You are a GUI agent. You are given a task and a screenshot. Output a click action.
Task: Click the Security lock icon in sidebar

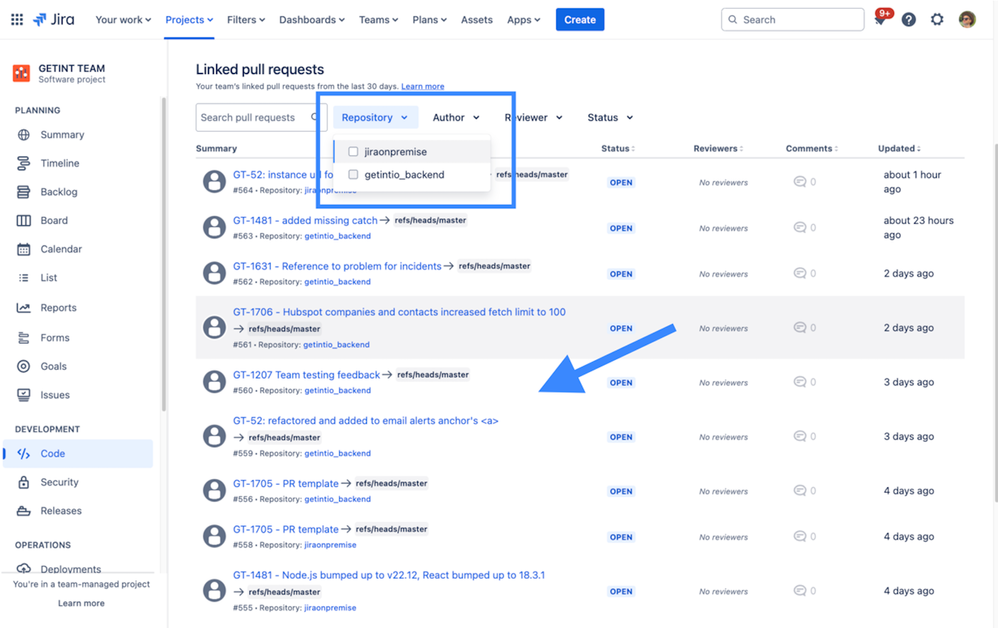point(24,482)
